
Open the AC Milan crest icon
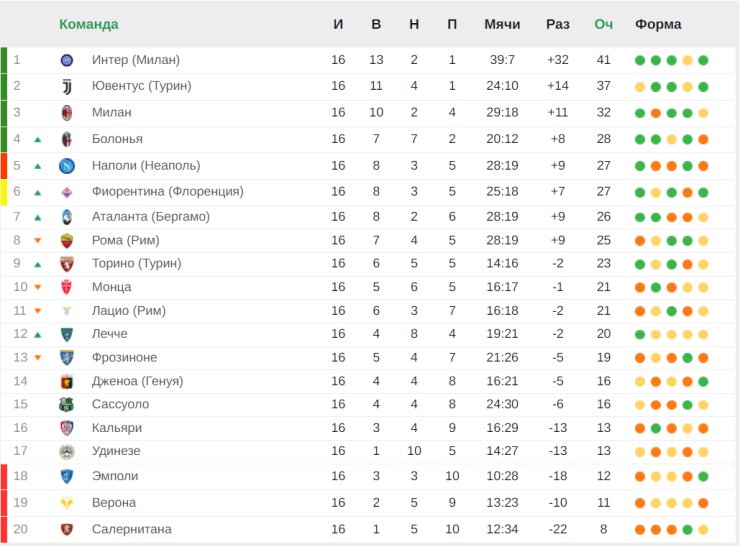(x=67, y=113)
